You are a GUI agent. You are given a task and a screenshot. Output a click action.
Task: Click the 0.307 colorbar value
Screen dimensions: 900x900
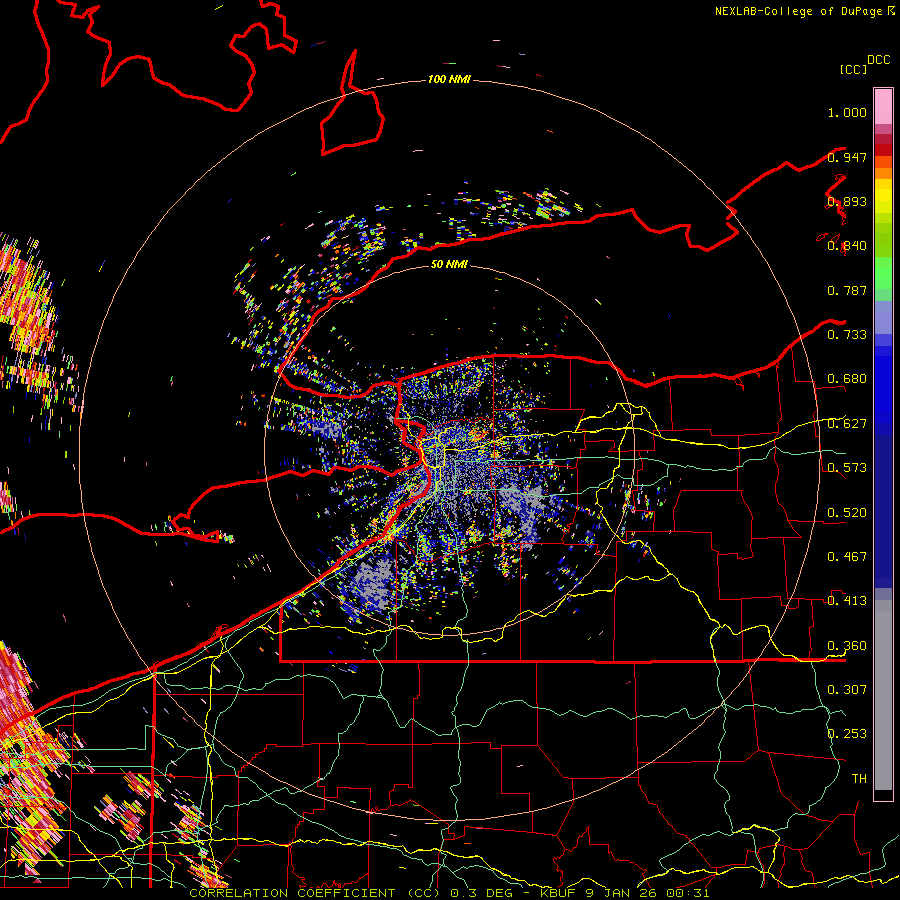(847, 689)
